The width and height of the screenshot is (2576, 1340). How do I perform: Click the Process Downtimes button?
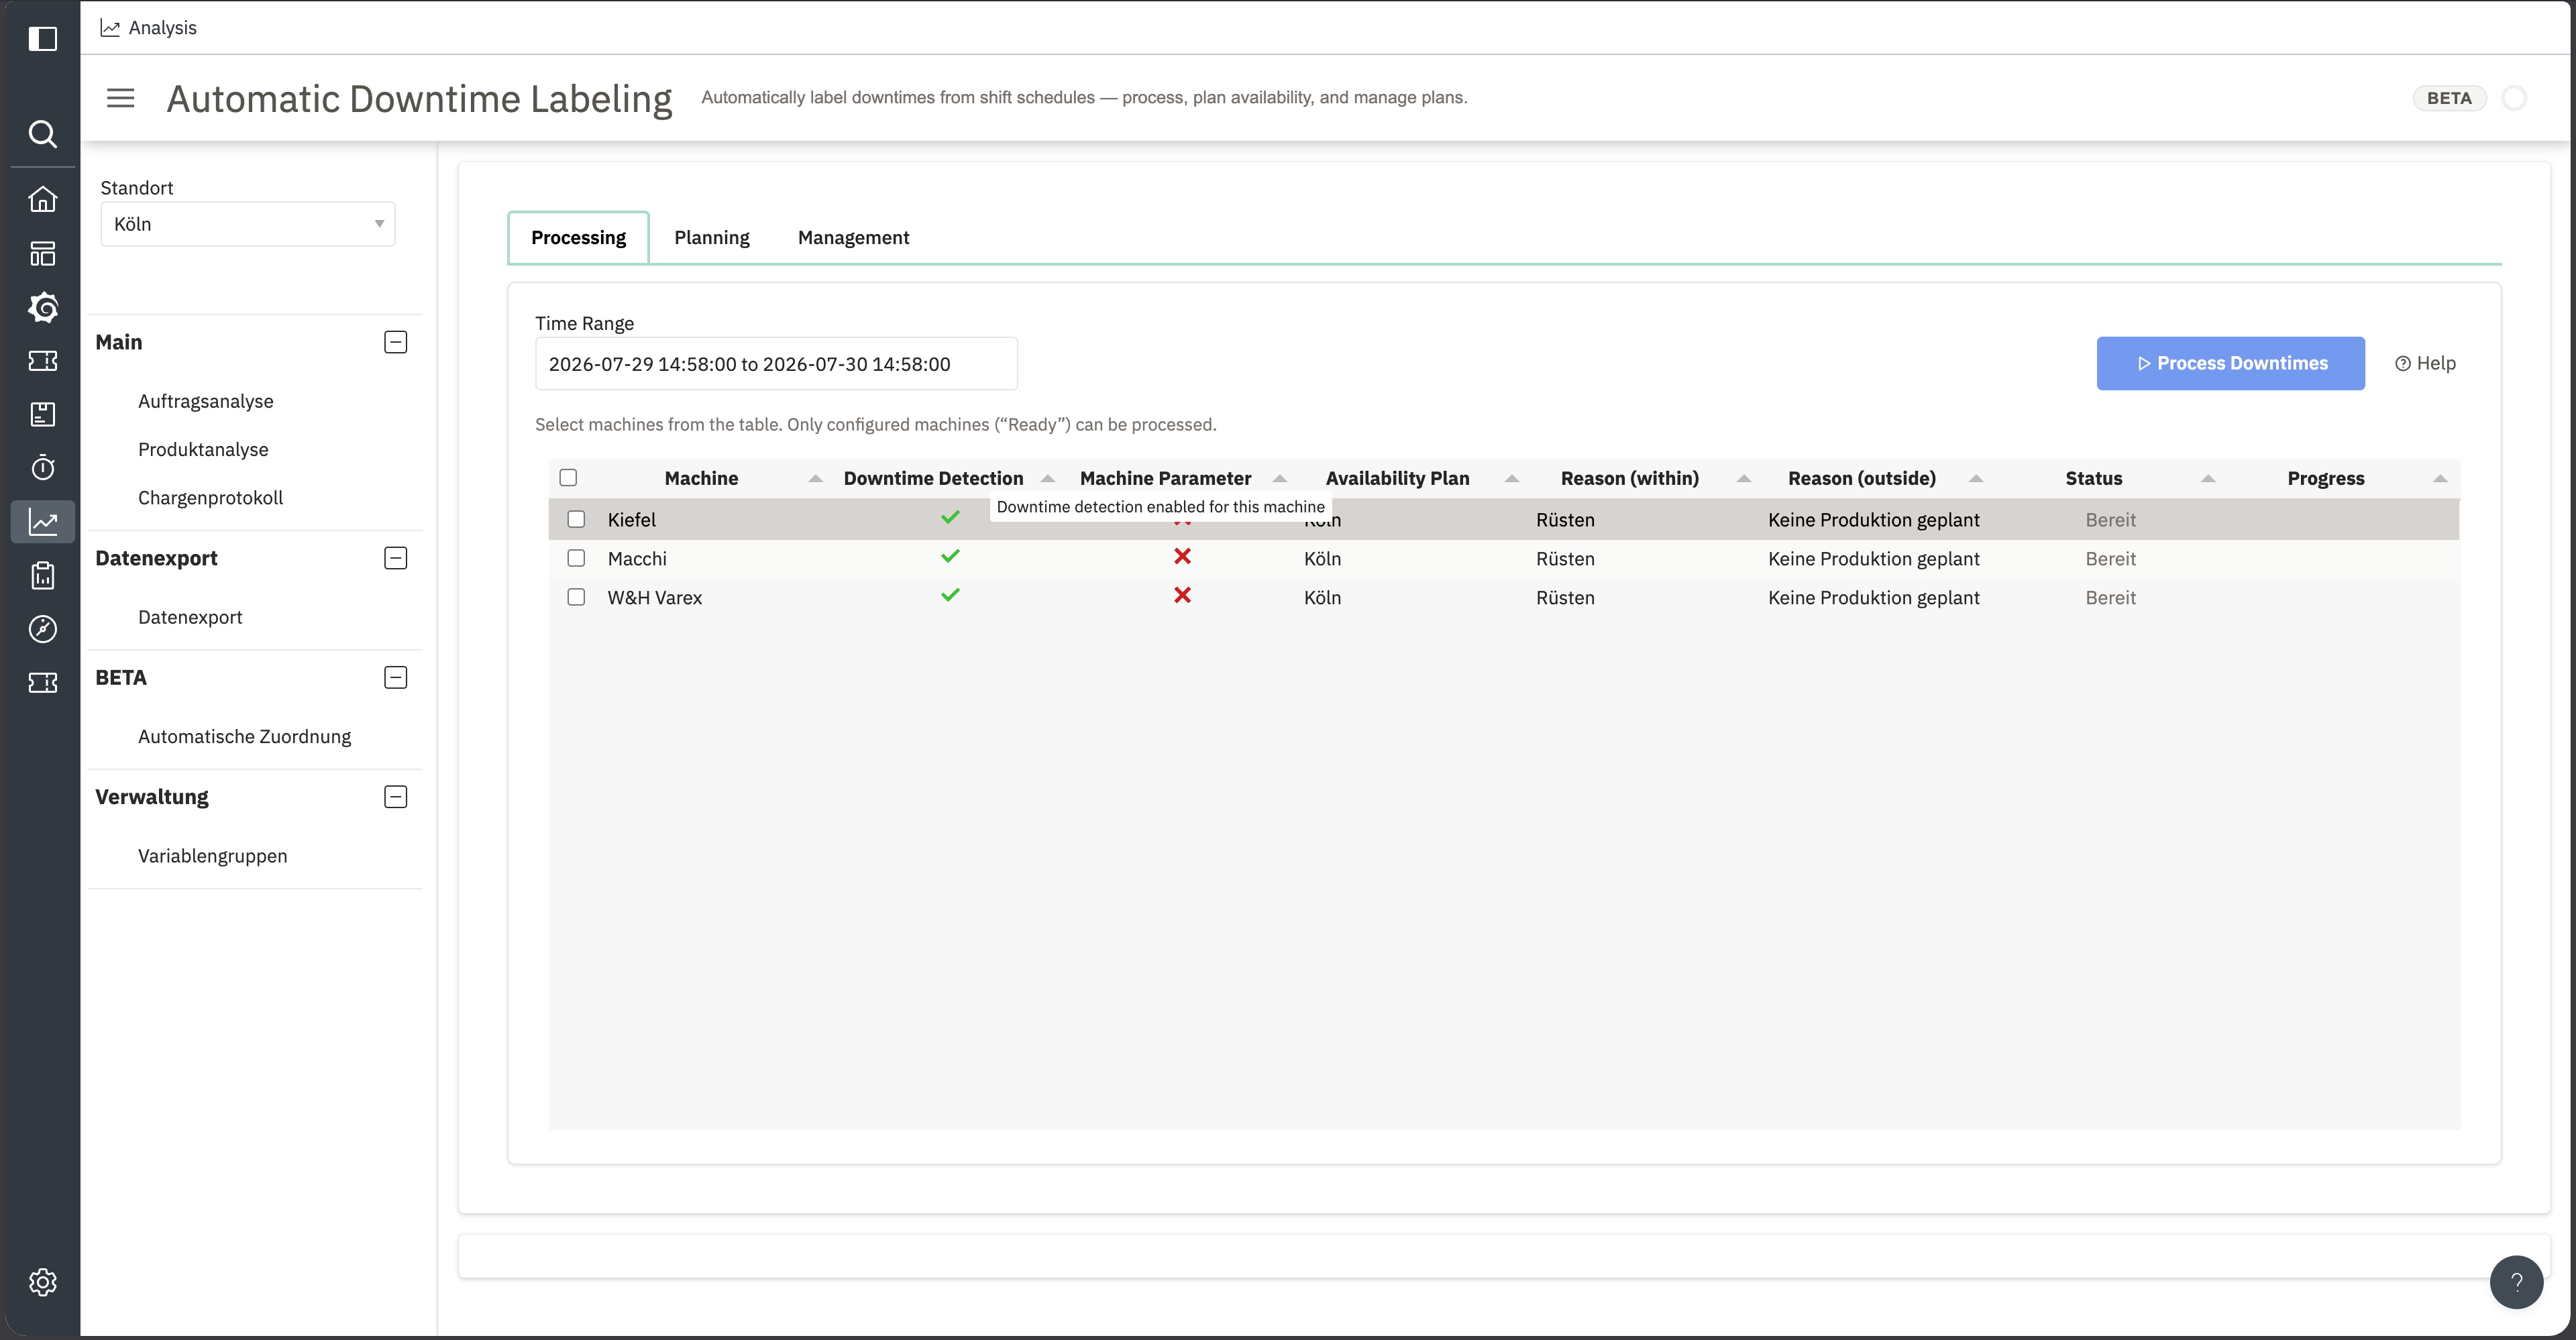[x=2230, y=363]
